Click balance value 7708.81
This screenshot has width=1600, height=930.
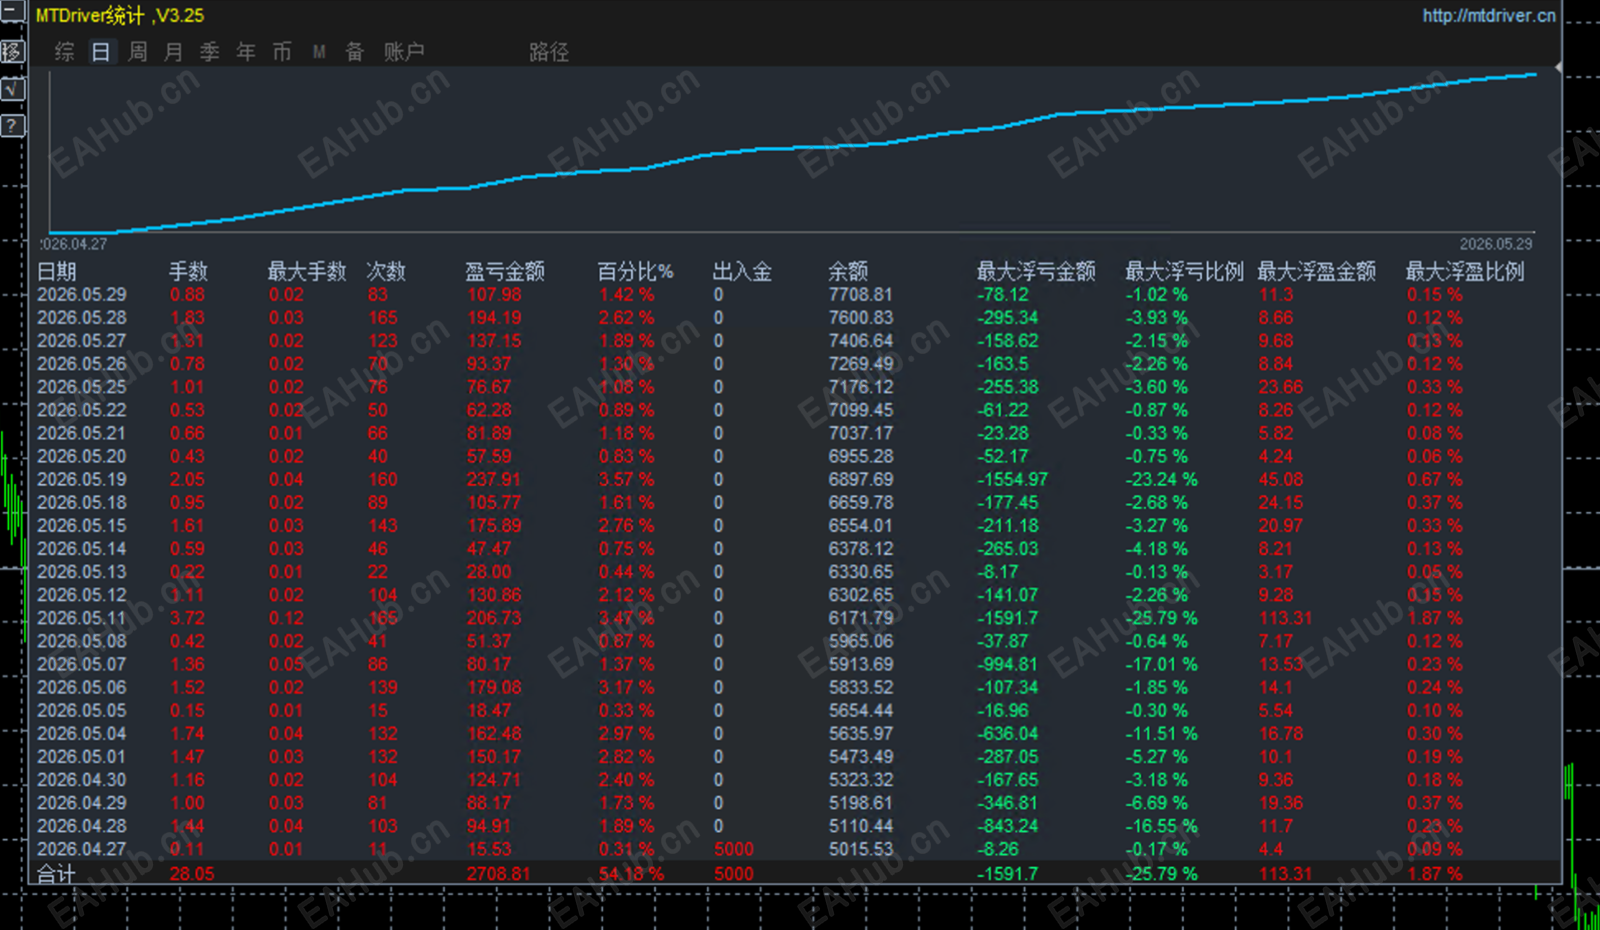coord(861,295)
